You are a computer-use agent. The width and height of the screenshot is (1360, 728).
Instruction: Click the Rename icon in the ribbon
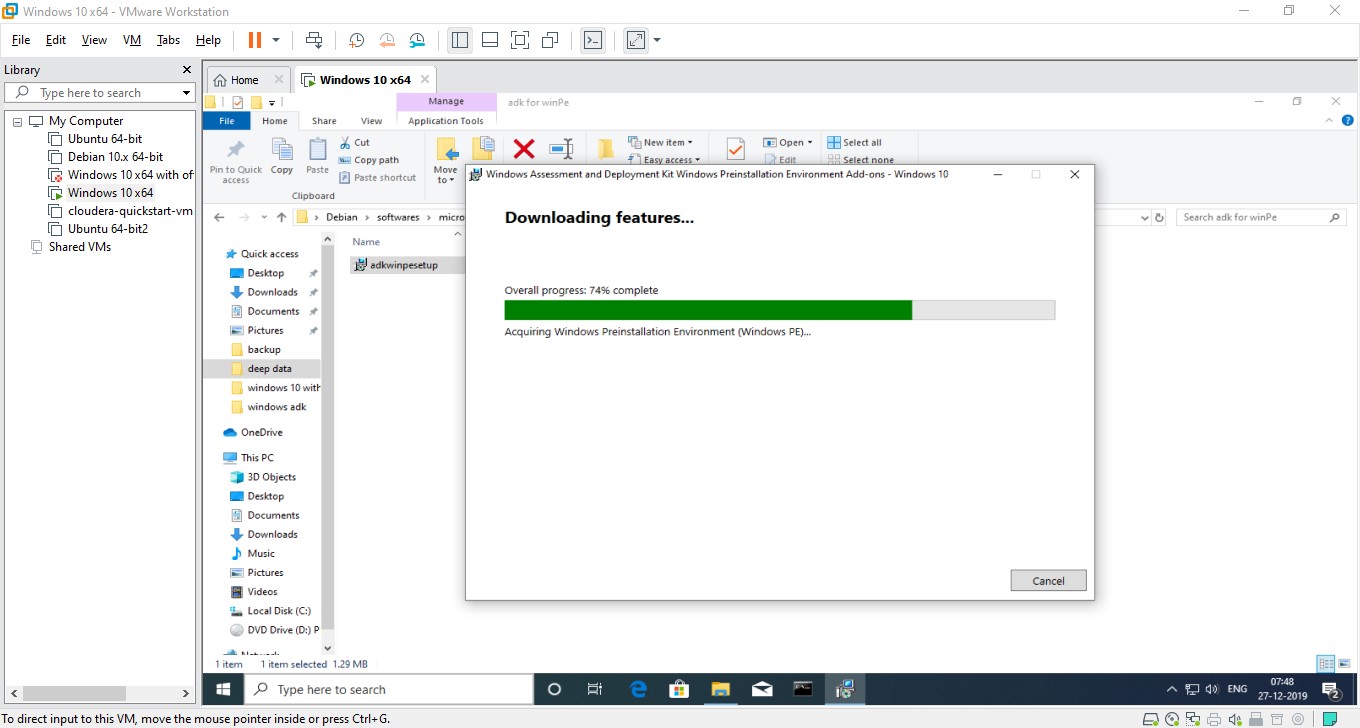point(561,149)
